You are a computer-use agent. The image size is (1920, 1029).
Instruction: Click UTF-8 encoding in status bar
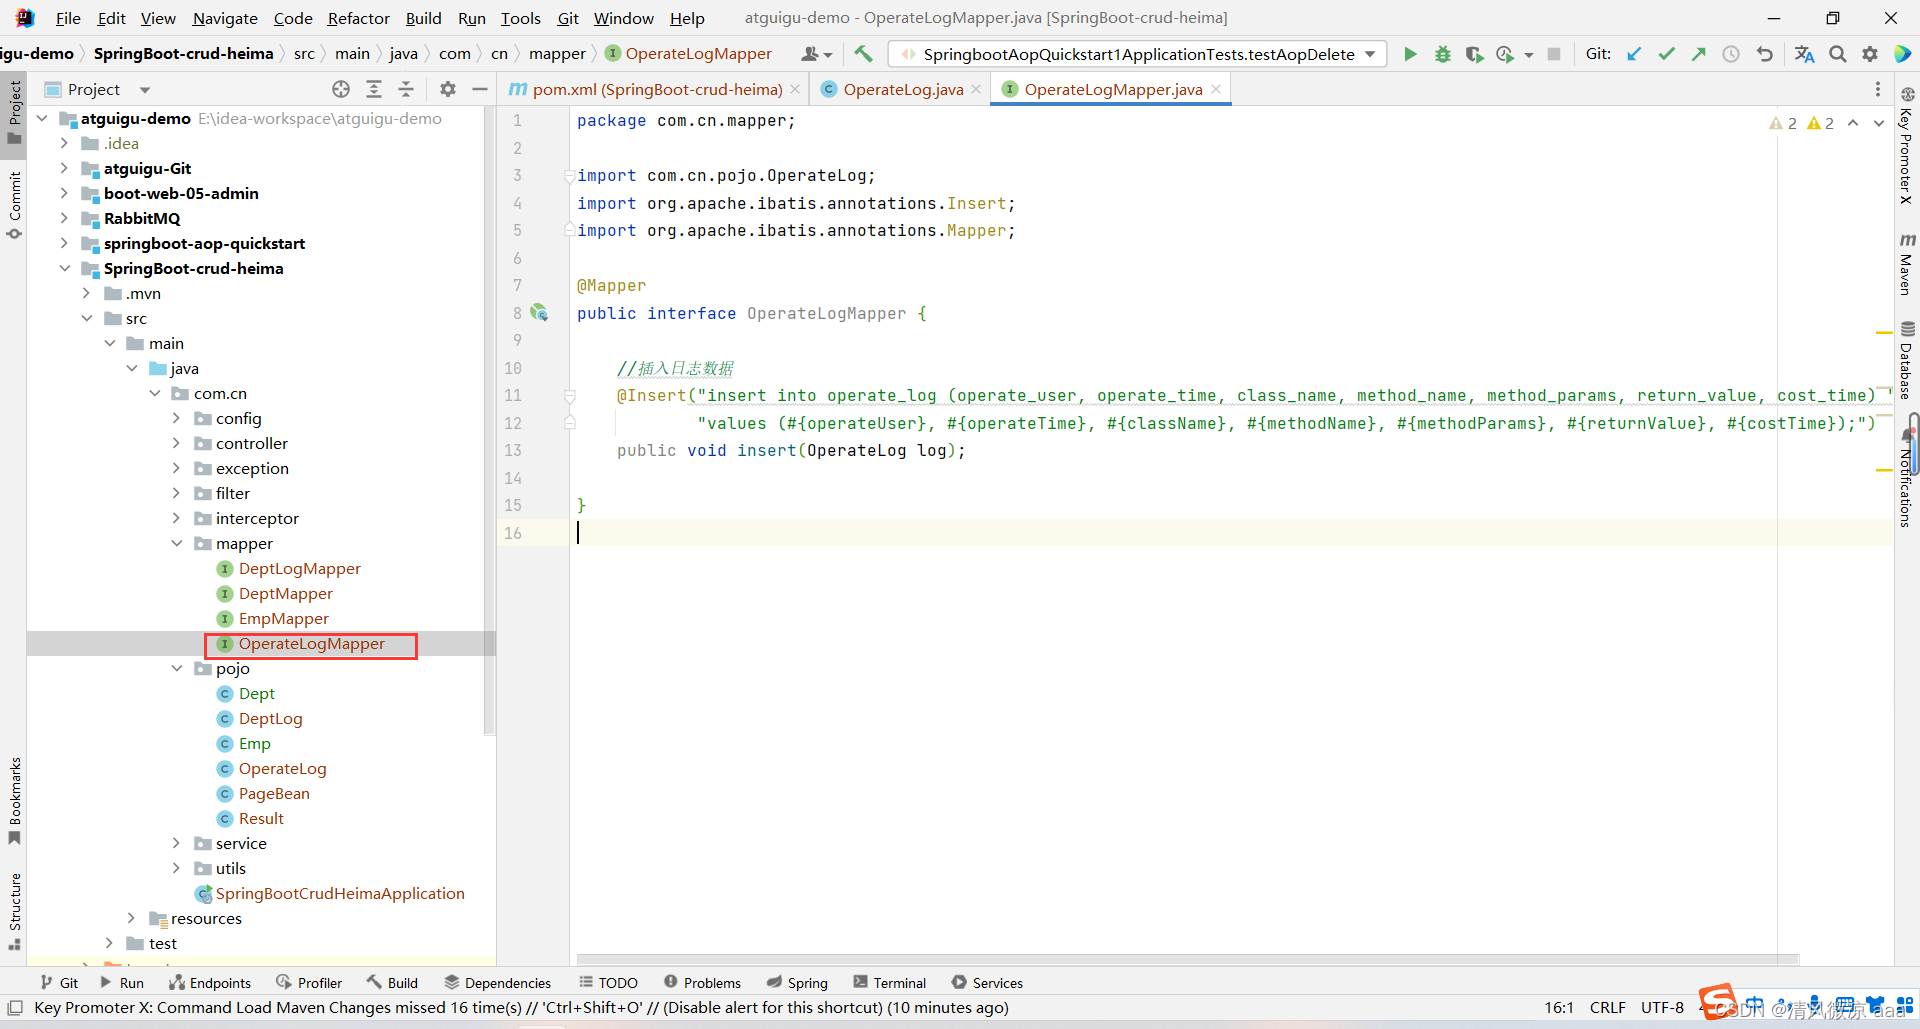1662,1007
